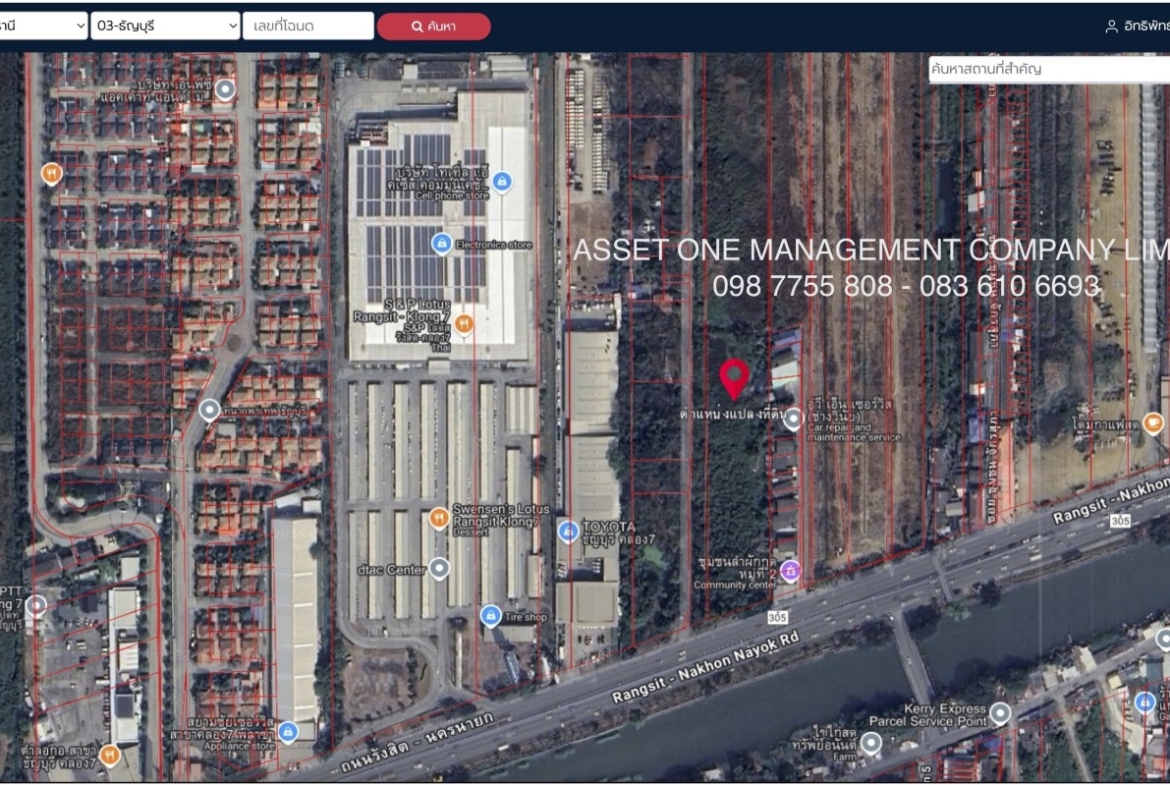Screen dimensions: 1170x785
Task: Select the gray marker on the housing estate road
Action: point(210,410)
